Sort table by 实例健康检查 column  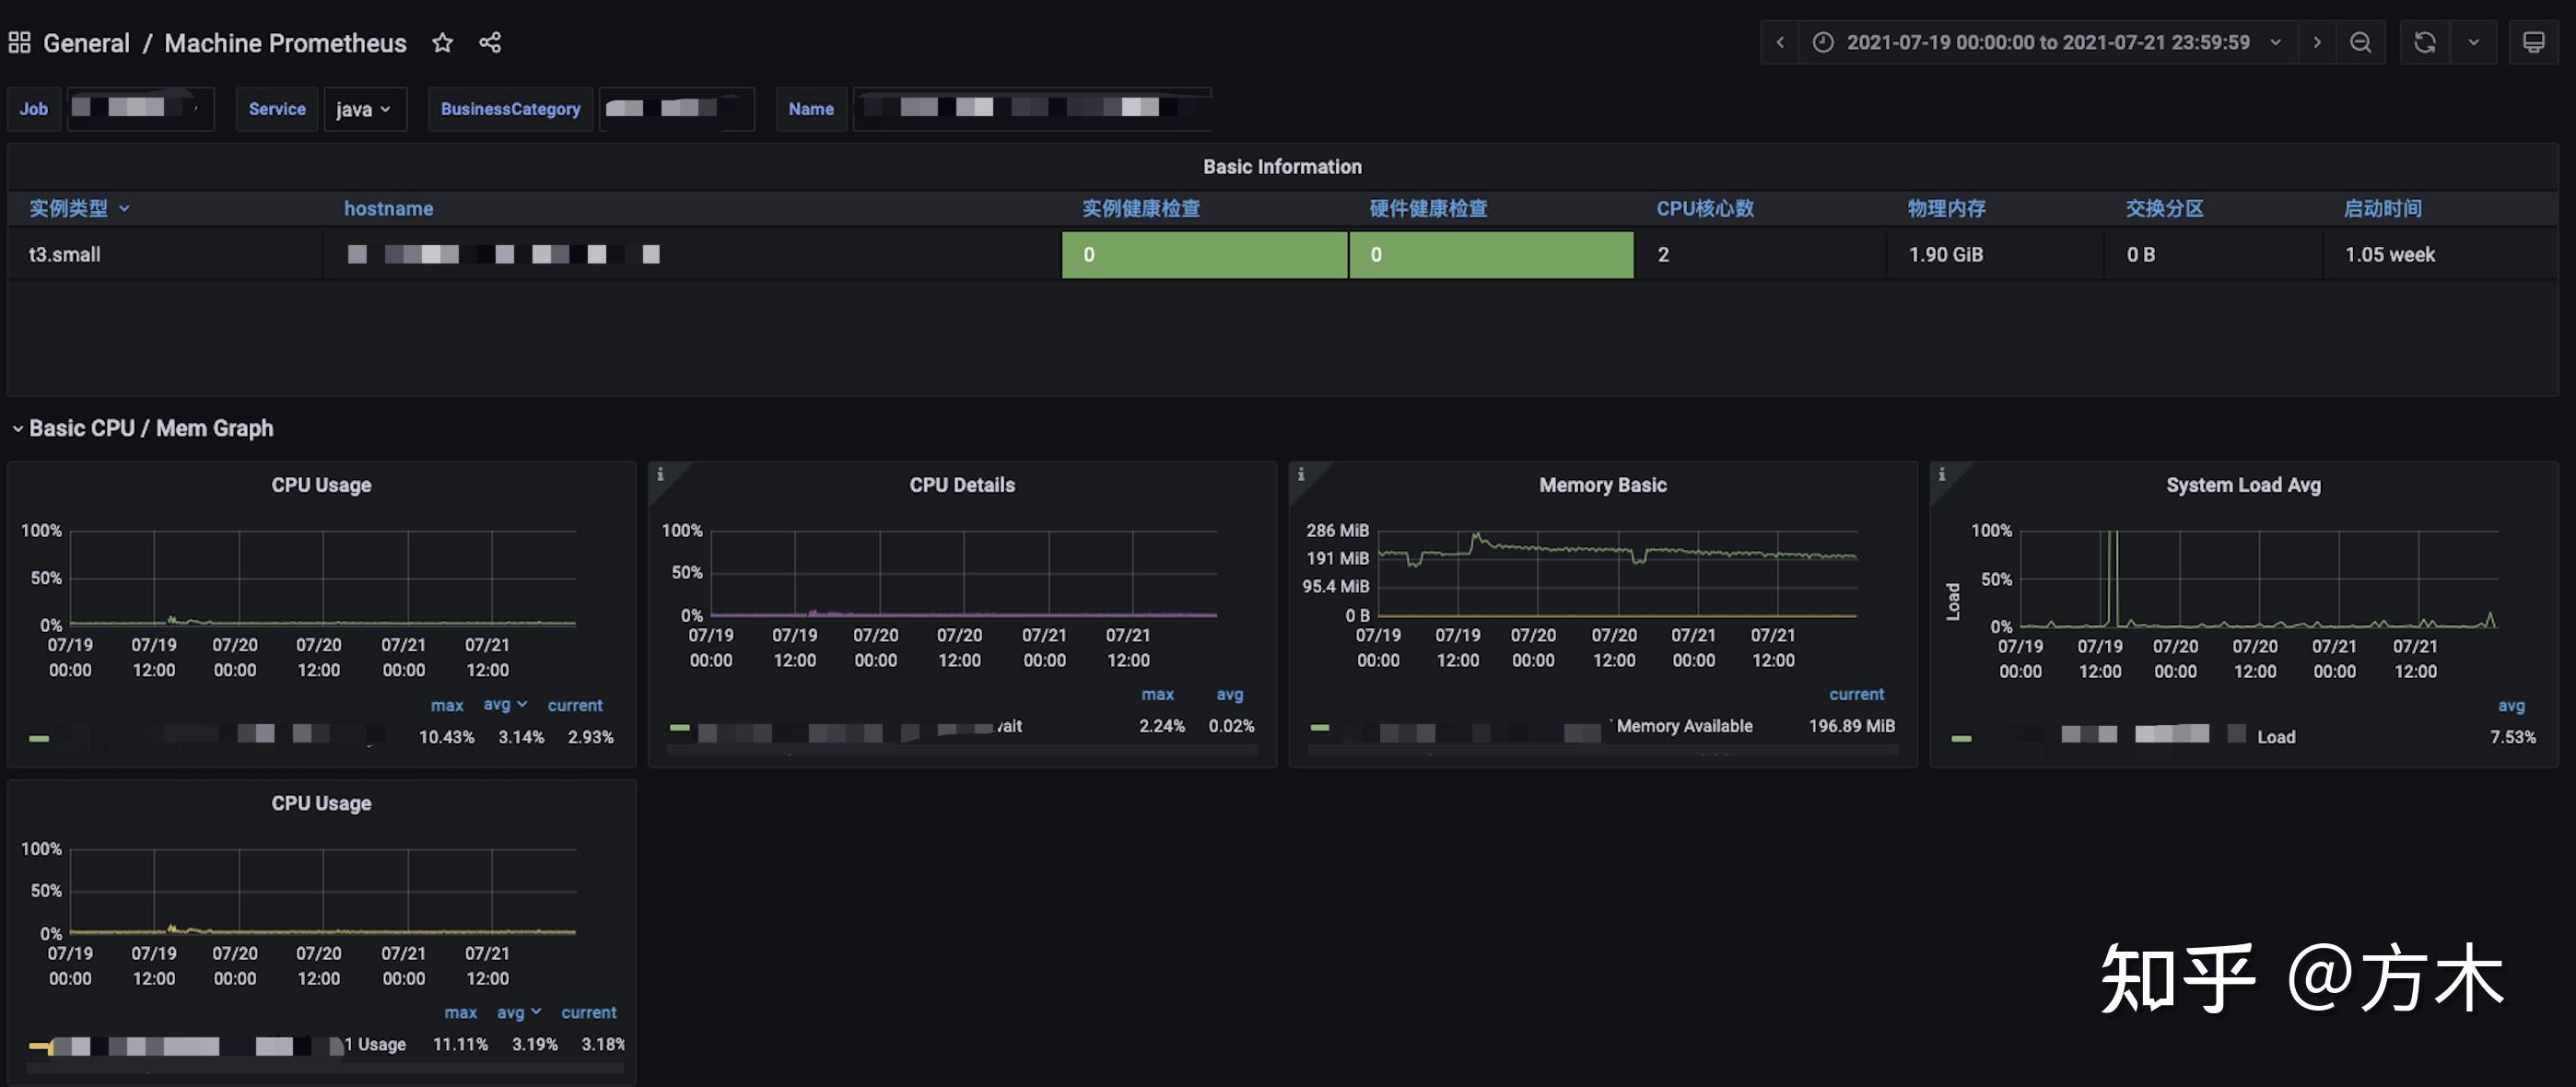point(1141,208)
